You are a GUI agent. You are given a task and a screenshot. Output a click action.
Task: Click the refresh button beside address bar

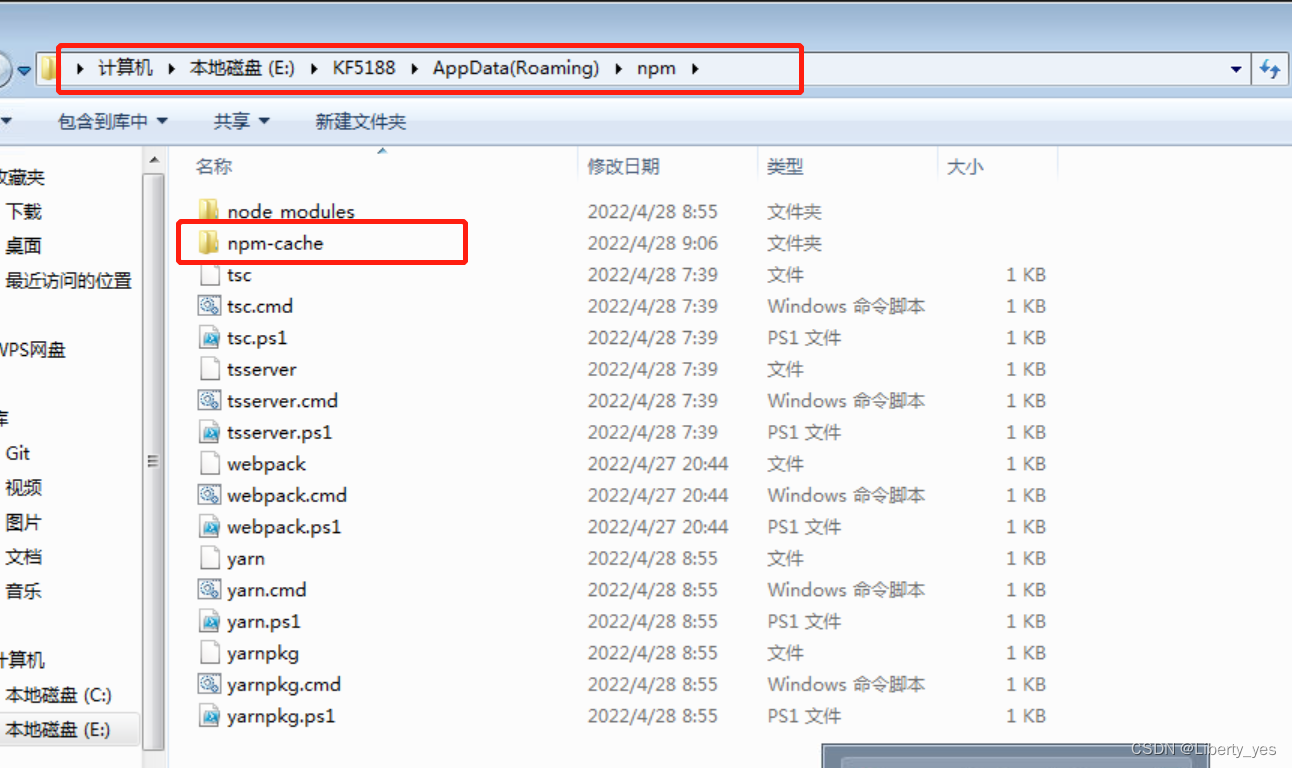pyautogui.click(x=1270, y=69)
